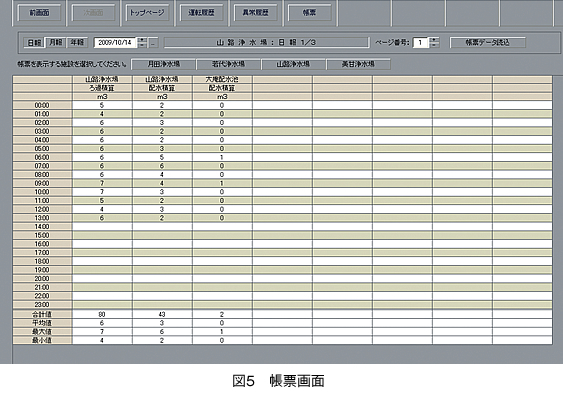Screen dimensions: 563x393
Task: Select the 01:00 time row label
Action: coord(42,114)
